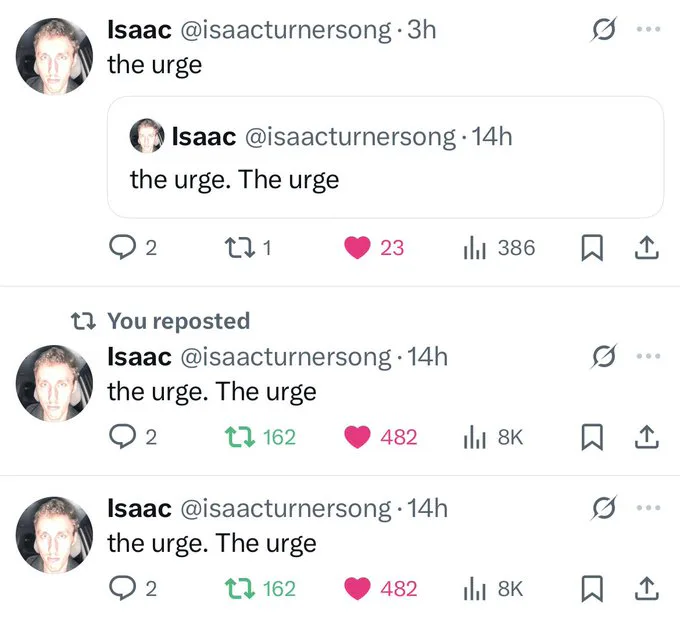Open more options on the bottom post
The image size is (680, 621).
(648, 507)
